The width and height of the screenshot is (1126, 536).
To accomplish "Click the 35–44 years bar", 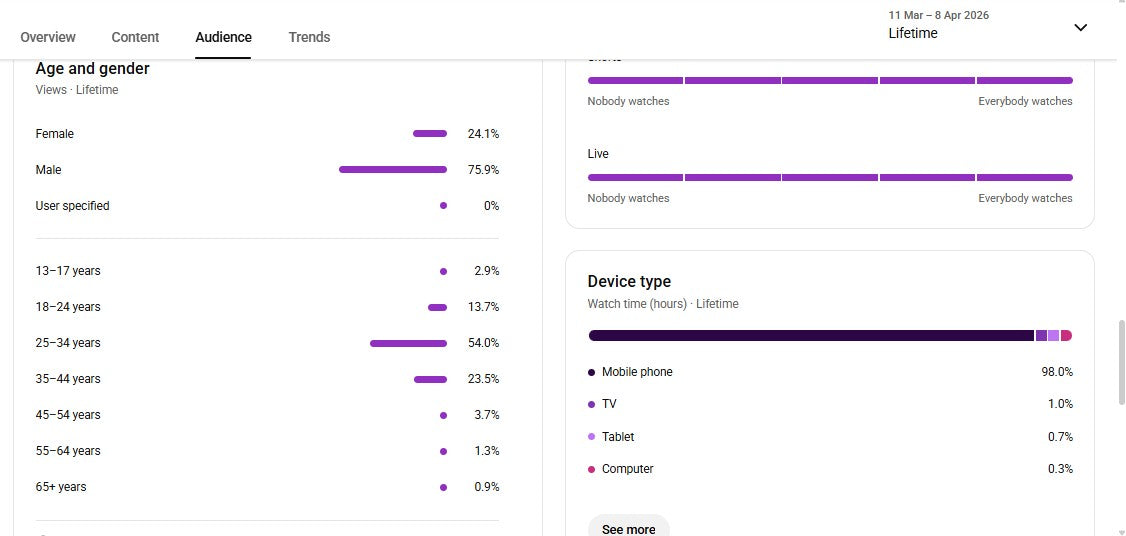I will pyautogui.click(x=430, y=379).
